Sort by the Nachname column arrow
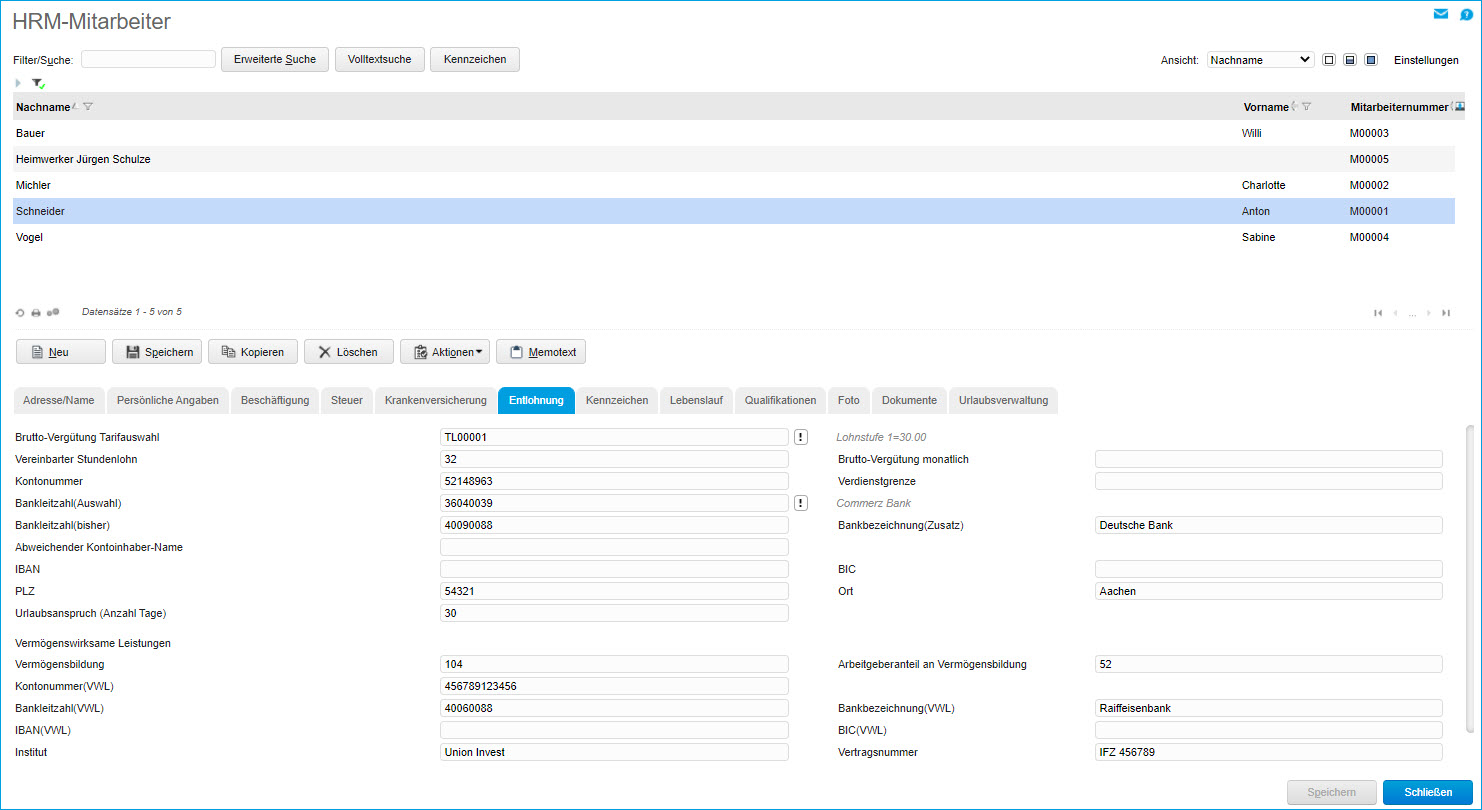This screenshot has width=1482, height=810. point(75,106)
